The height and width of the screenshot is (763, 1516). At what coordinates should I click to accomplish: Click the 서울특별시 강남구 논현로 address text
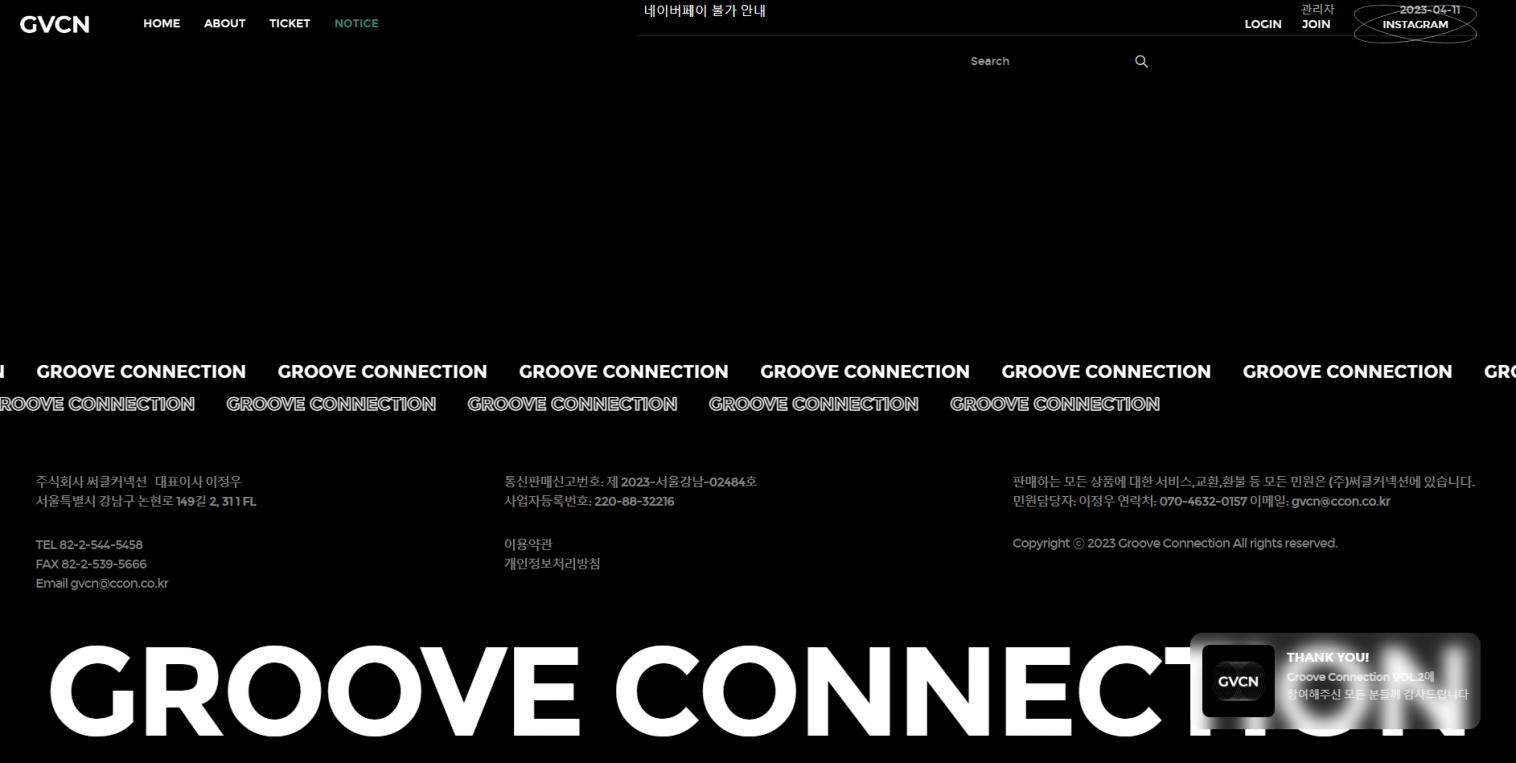coord(146,501)
